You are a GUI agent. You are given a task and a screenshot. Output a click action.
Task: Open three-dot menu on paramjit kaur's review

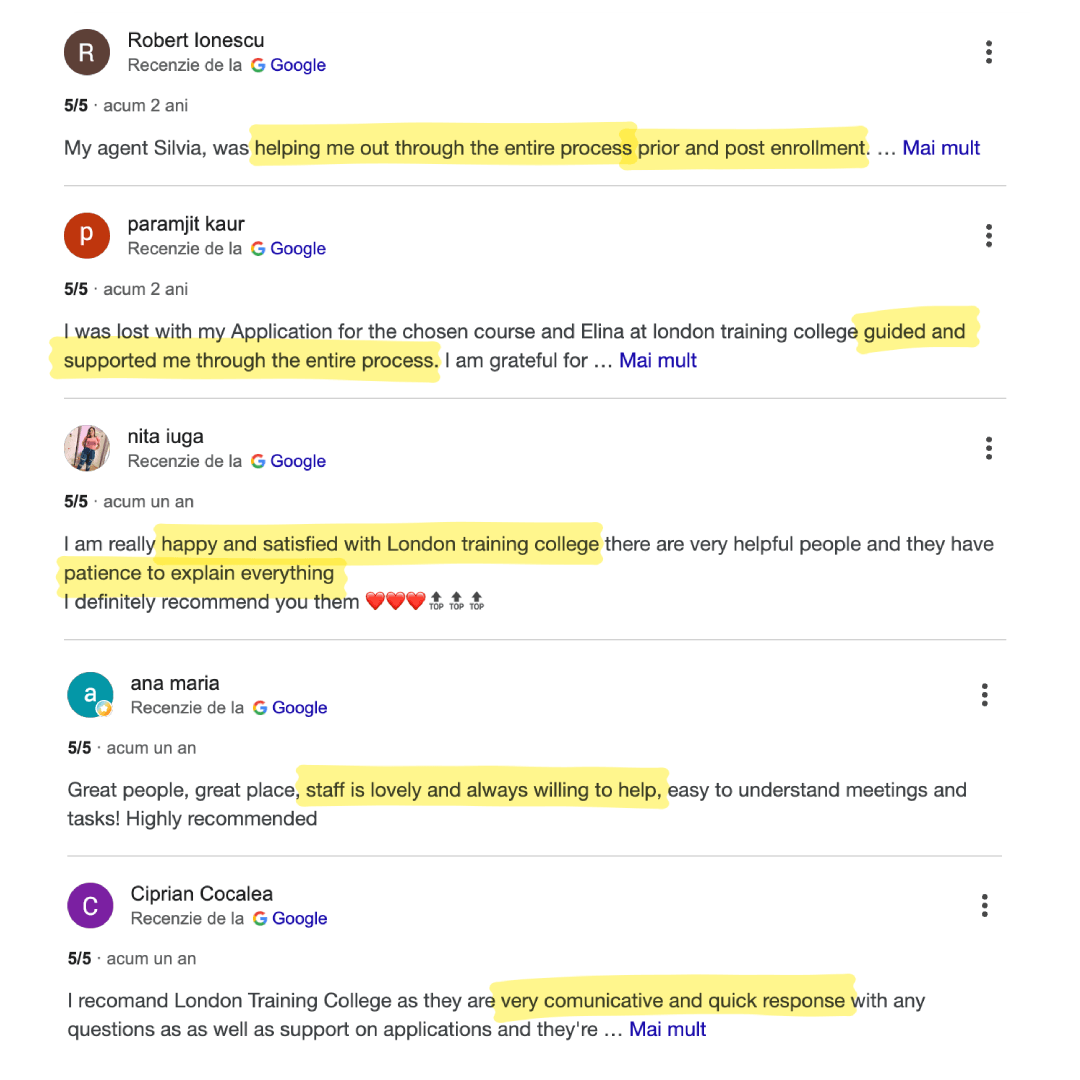pos(988,236)
